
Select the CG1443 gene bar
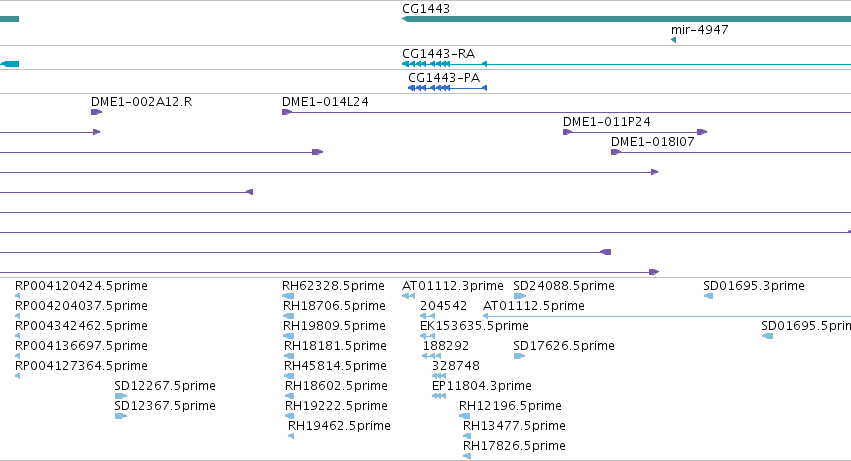click(626, 19)
